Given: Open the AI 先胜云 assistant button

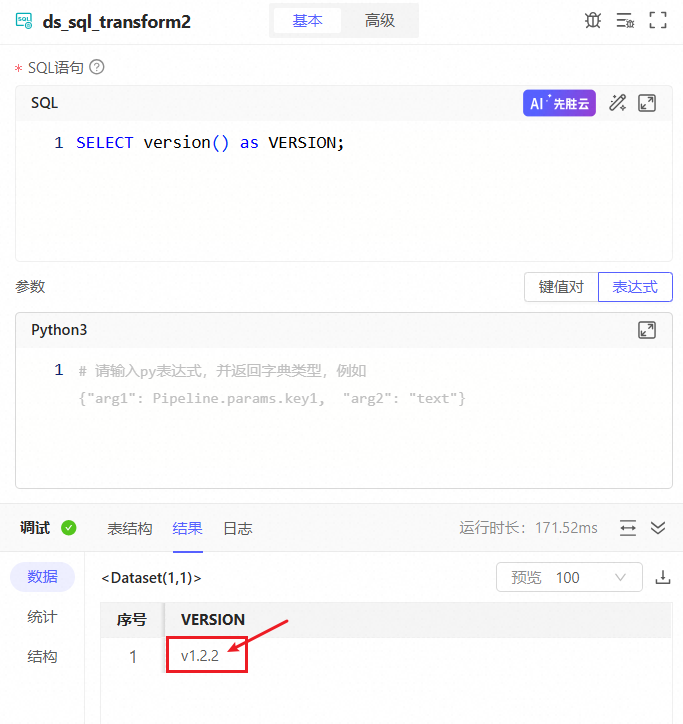Looking at the screenshot, I should [x=559, y=103].
